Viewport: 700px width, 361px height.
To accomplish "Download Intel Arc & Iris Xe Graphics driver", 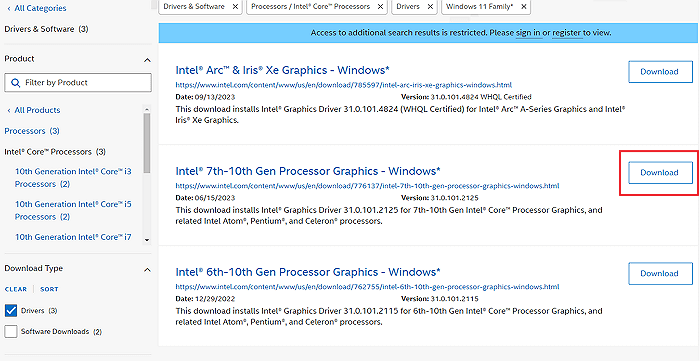I will click(660, 71).
